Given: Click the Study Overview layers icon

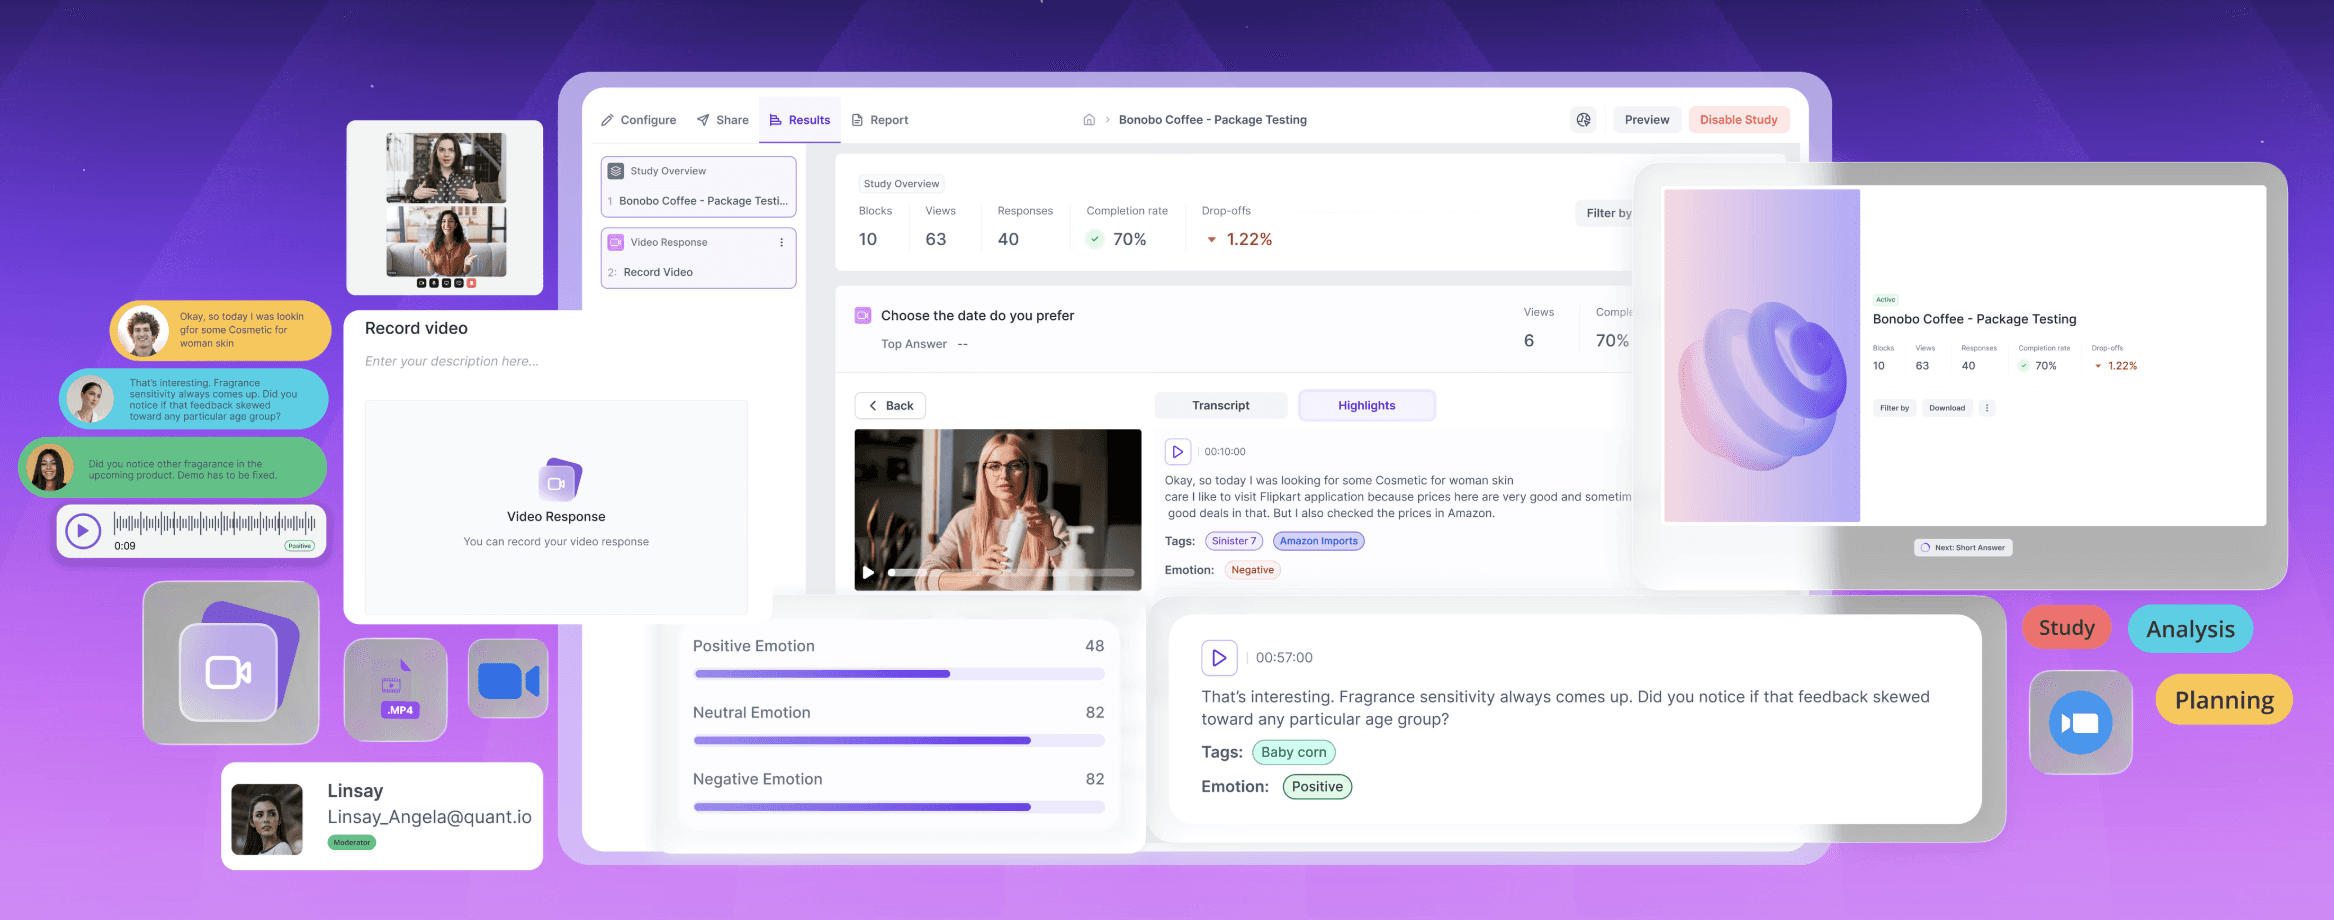Looking at the screenshot, I should [x=614, y=170].
